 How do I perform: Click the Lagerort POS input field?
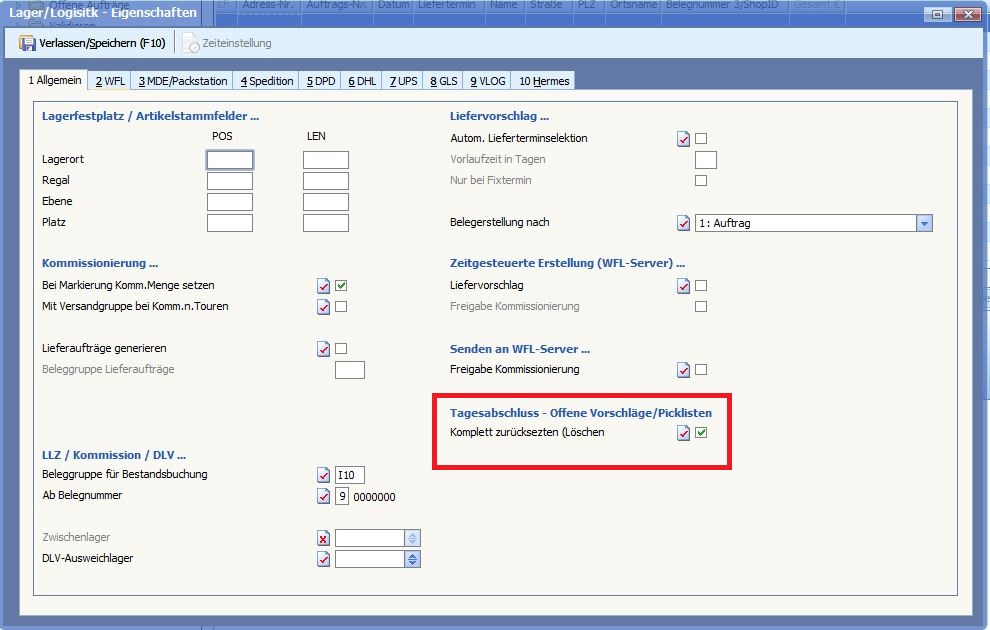(x=230, y=160)
